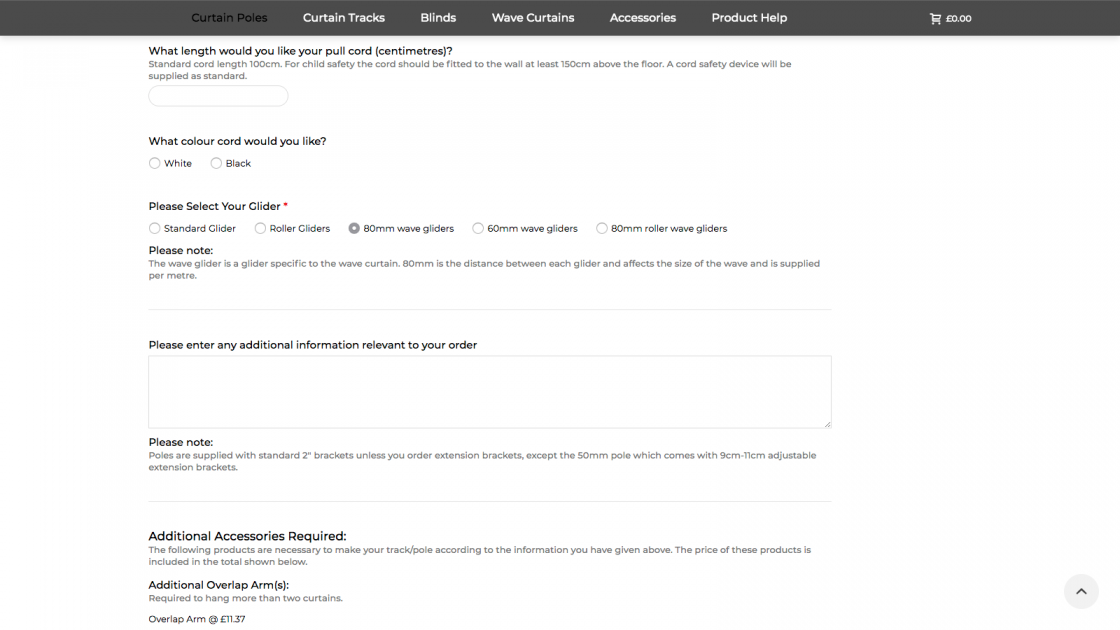
Task: Open the Curtain Poles menu
Action: (x=229, y=18)
